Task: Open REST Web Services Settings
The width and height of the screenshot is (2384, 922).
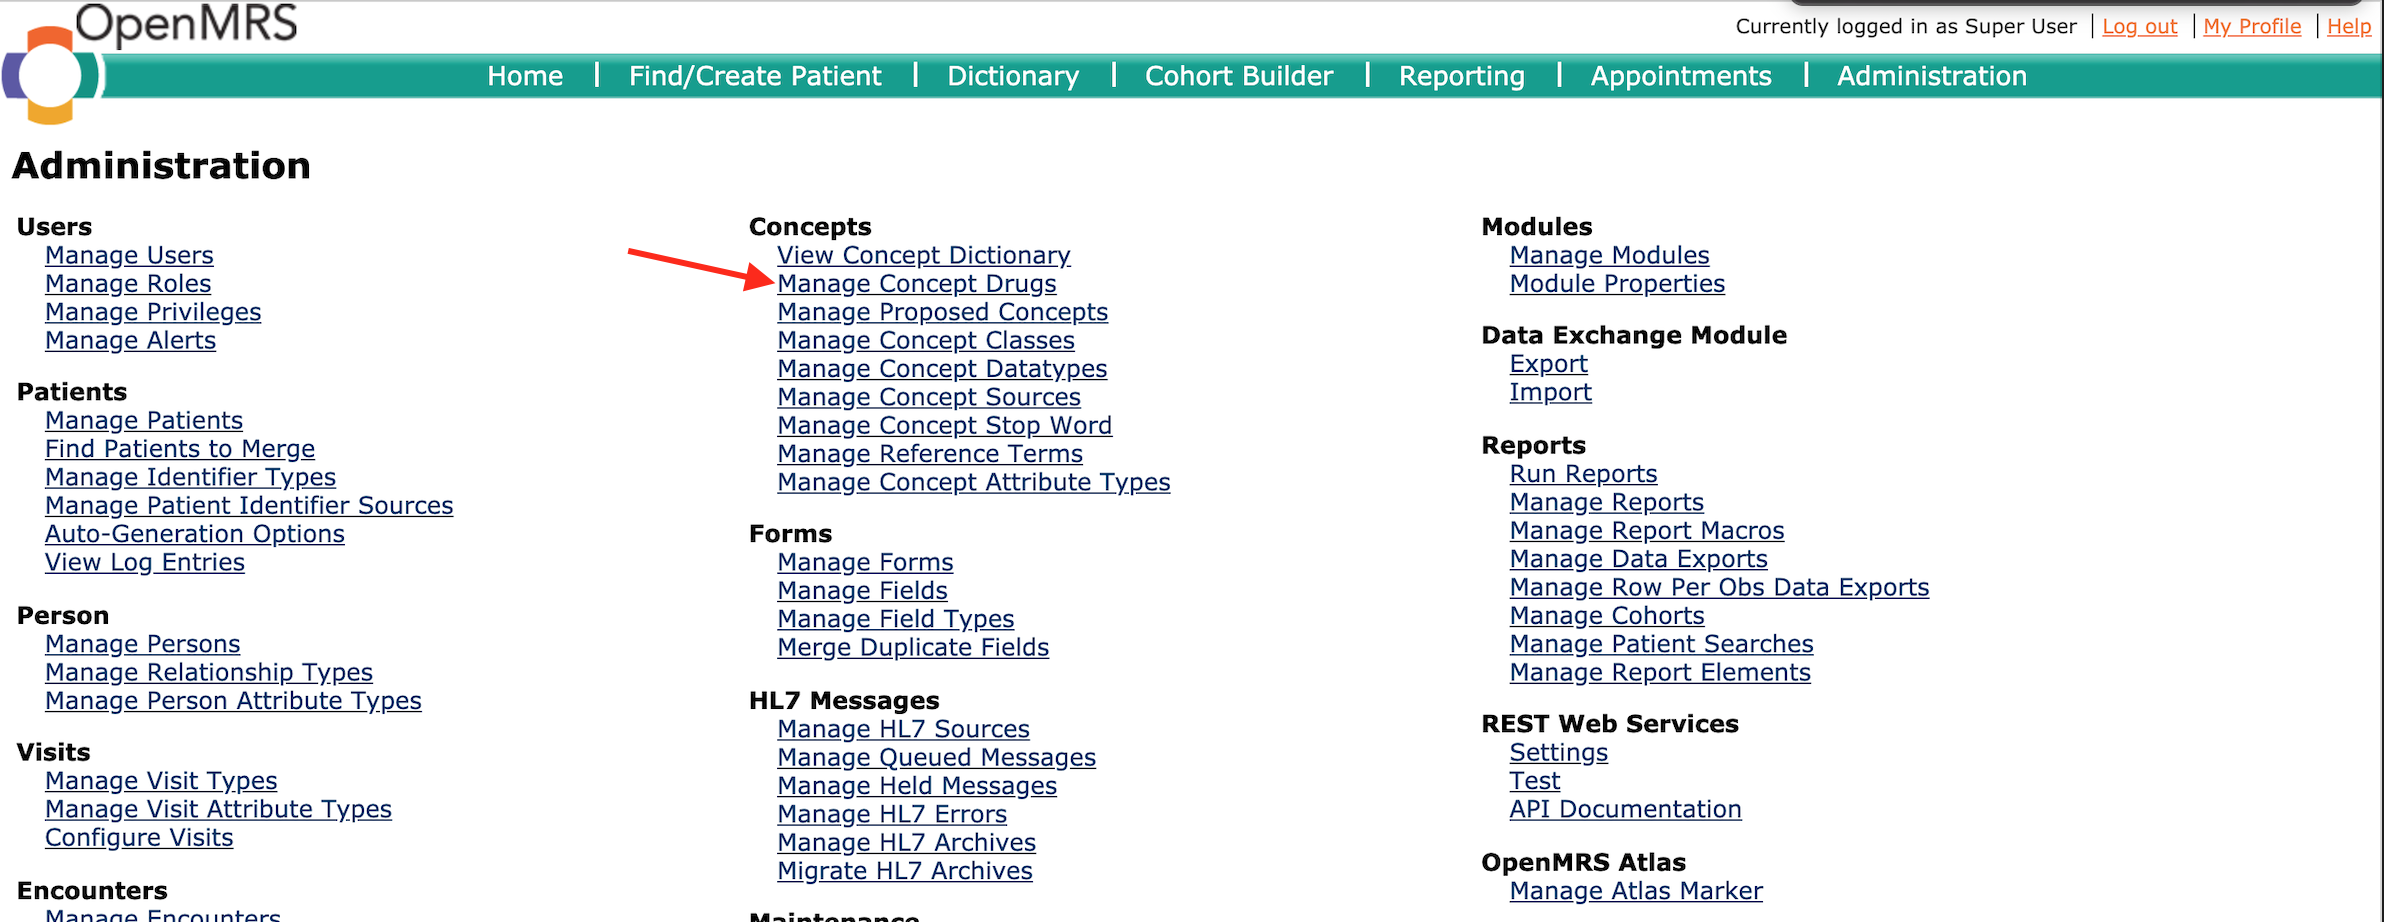Action: coord(1559,753)
